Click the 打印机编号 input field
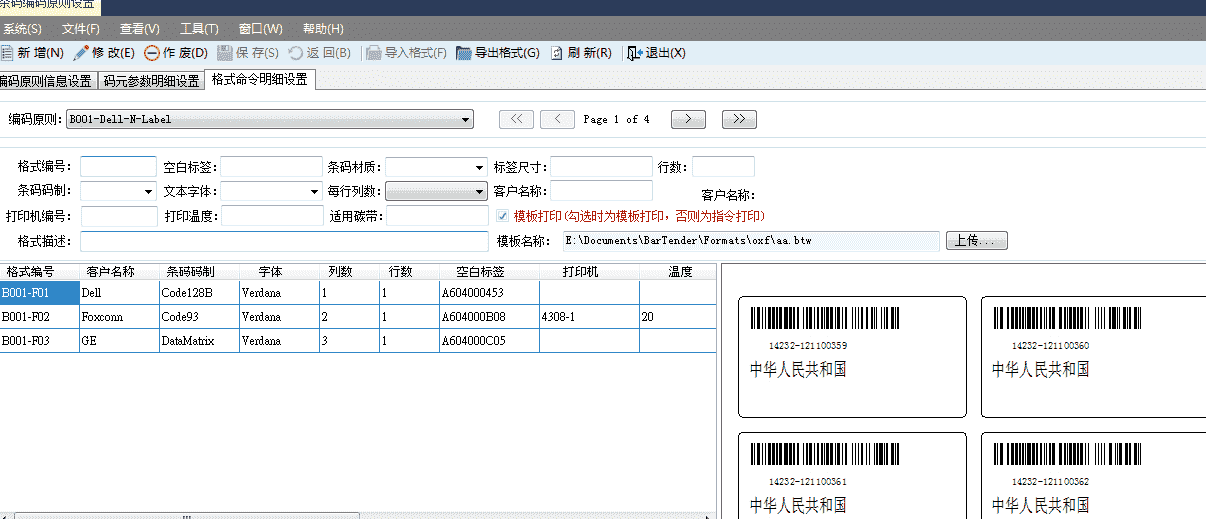This screenshot has width=1206, height=519. click(119, 216)
